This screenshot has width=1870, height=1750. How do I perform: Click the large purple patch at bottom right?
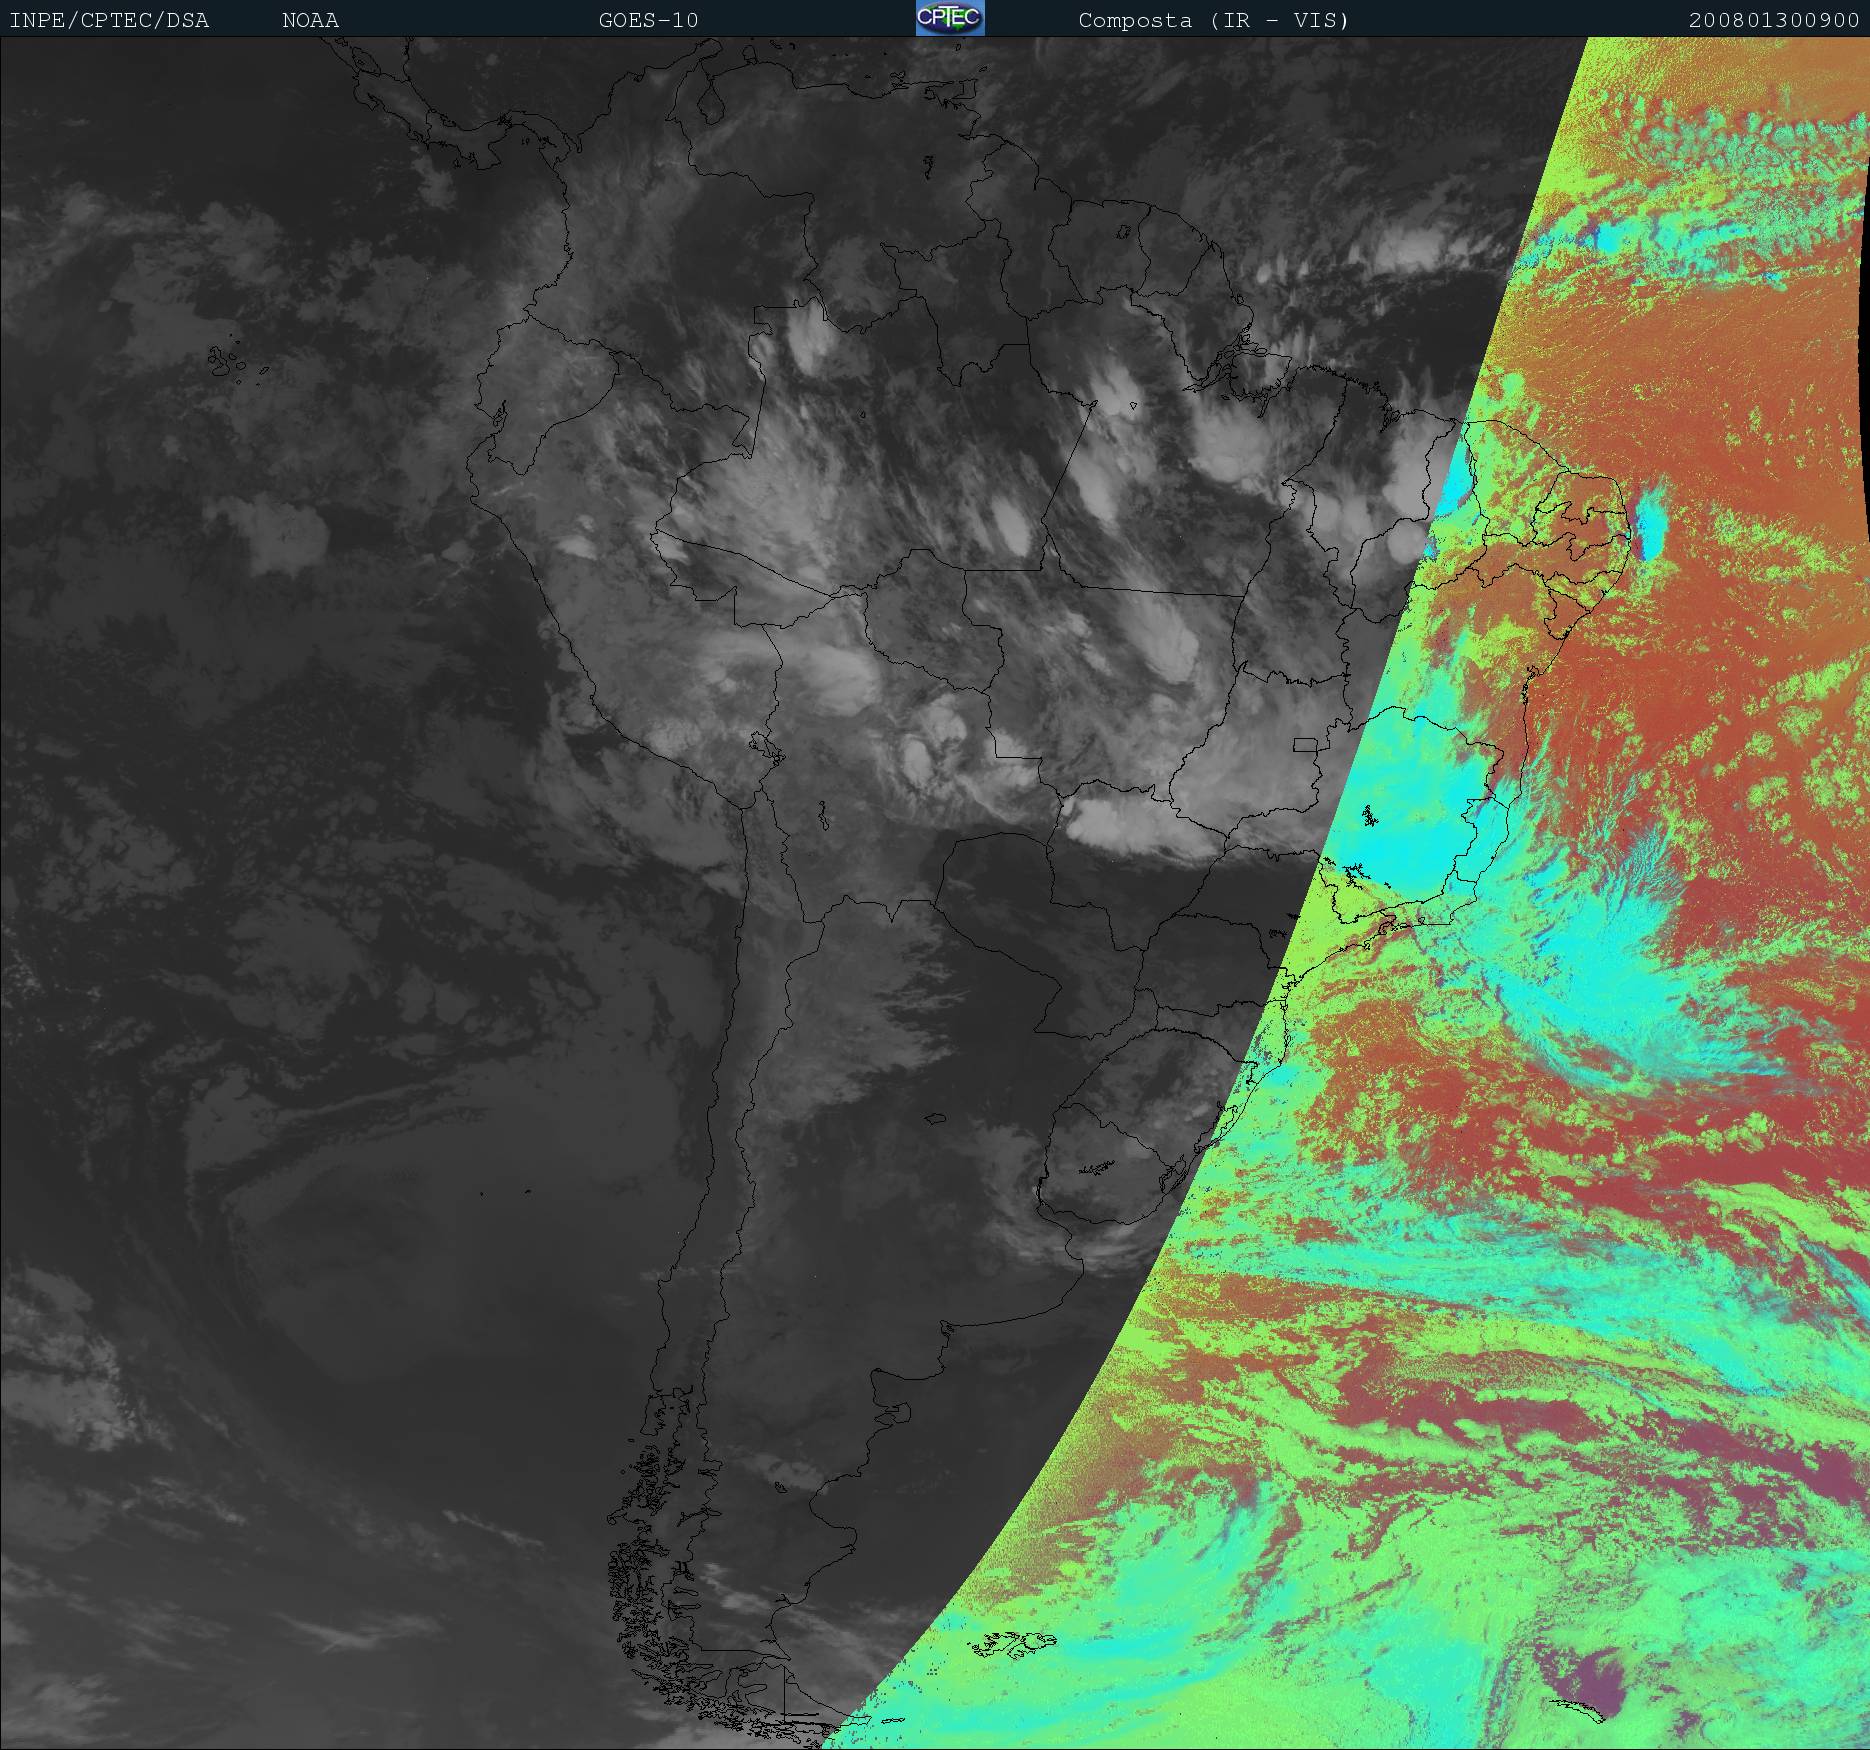pos(1592,1678)
